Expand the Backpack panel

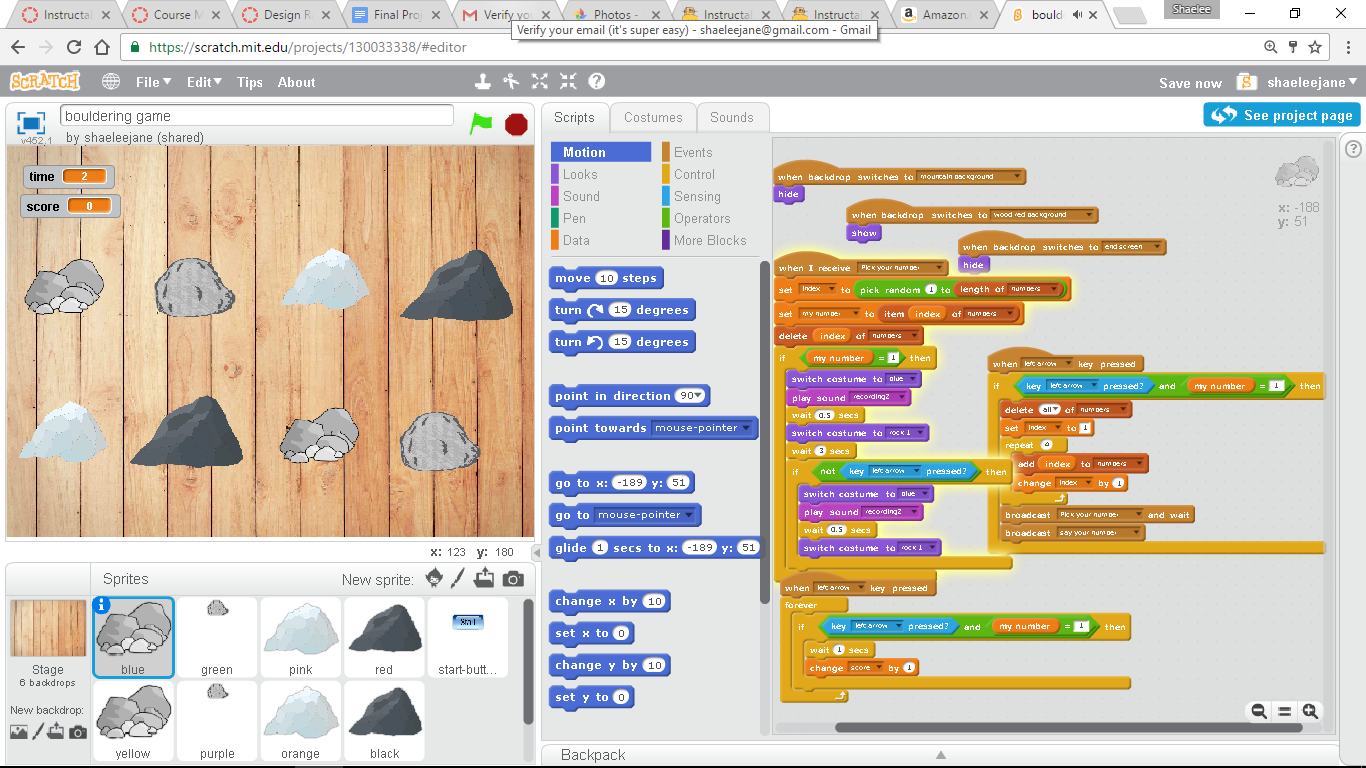pos(940,755)
